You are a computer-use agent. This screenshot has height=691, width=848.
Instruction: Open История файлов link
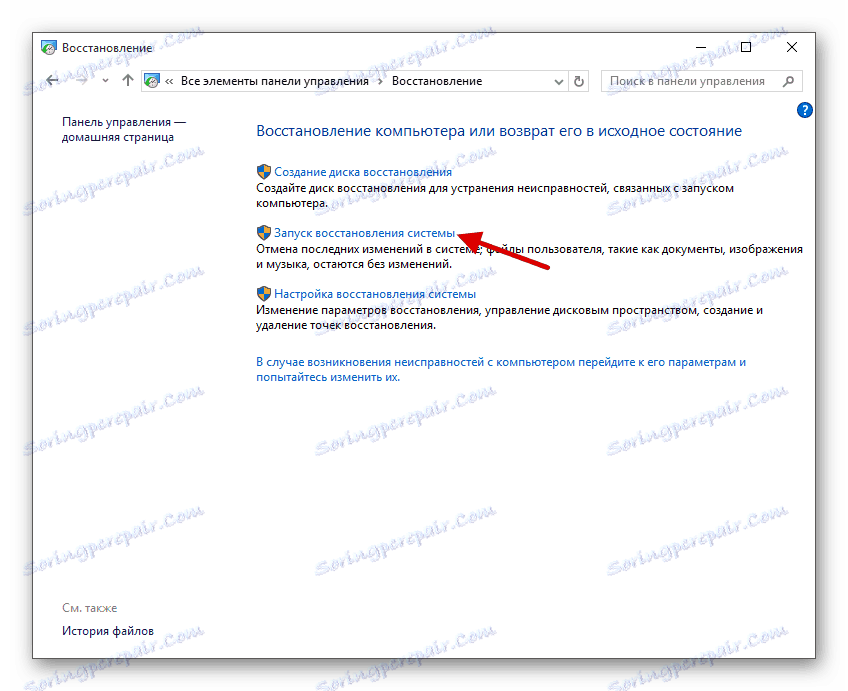[x=108, y=631]
